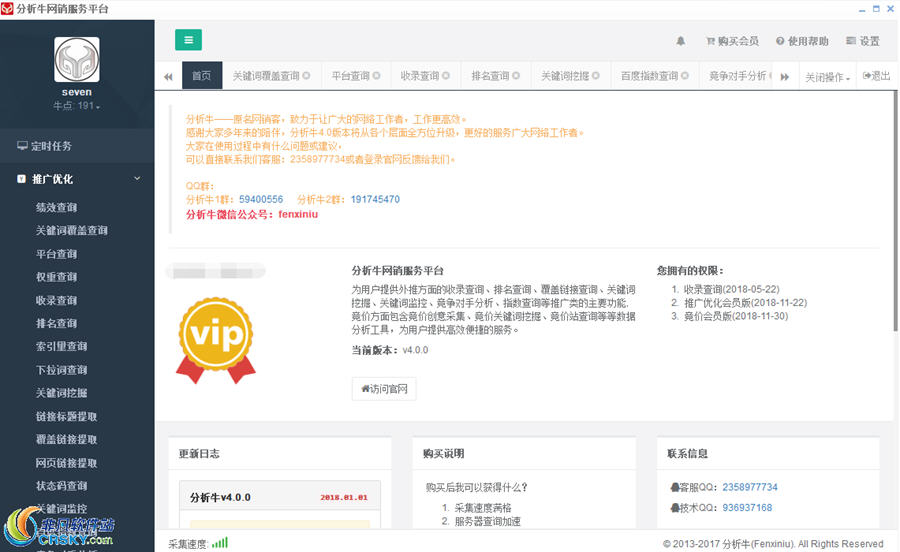Open 网页链接提取 in sidebar
Screen dimensions: 900x552
tap(67, 462)
